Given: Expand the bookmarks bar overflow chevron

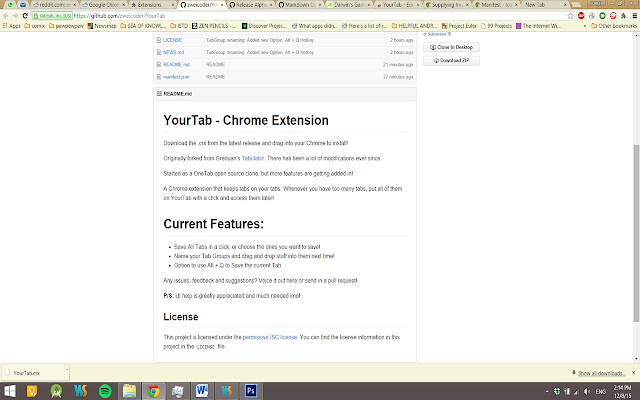Looking at the screenshot, I should 585,26.
